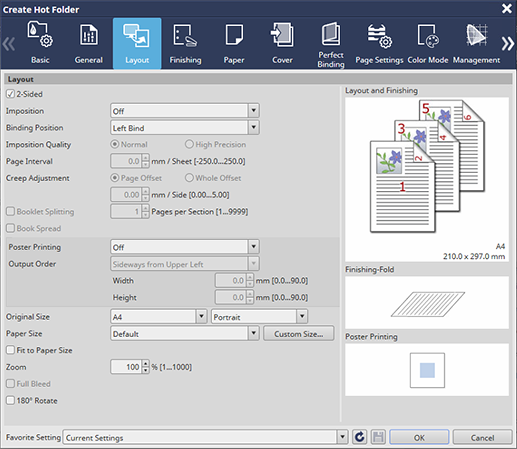Screen dimensions: 517x449
Task: Expand the Imposition dropdown
Action: [x=185, y=111]
